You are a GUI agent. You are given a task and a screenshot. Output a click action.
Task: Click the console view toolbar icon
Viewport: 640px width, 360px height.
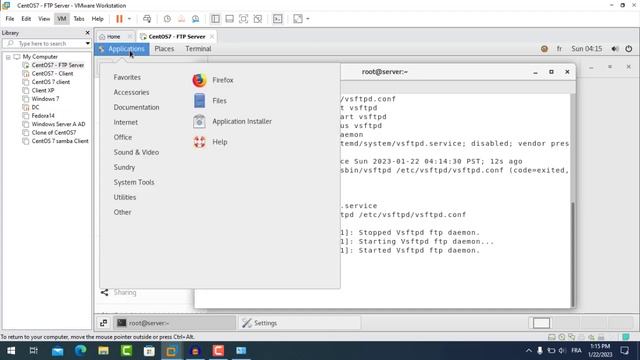[278, 19]
